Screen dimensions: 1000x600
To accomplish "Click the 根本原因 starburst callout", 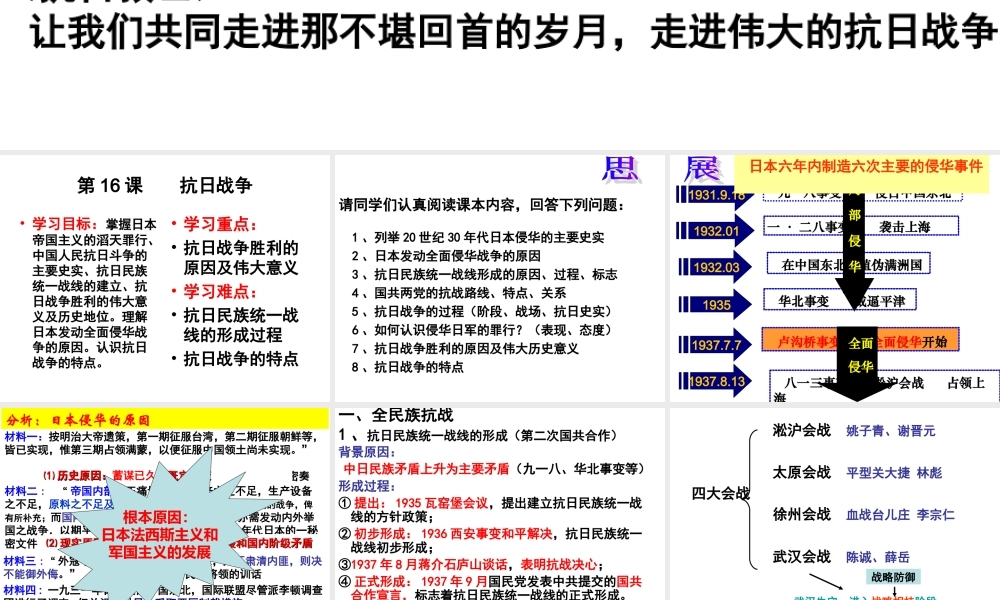I will pyautogui.click(x=159, y=532).
